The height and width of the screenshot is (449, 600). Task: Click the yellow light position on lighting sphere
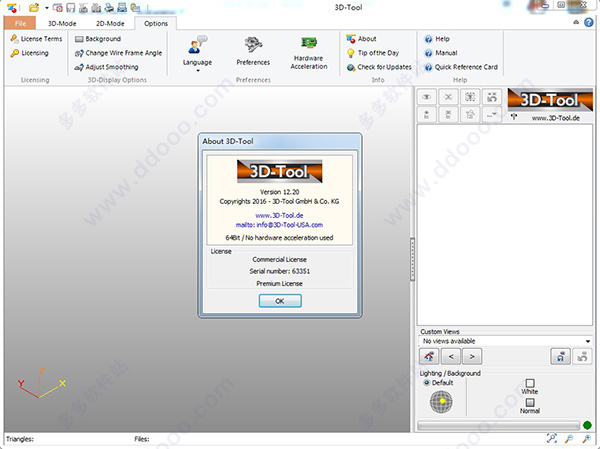(x=442, y=401)
